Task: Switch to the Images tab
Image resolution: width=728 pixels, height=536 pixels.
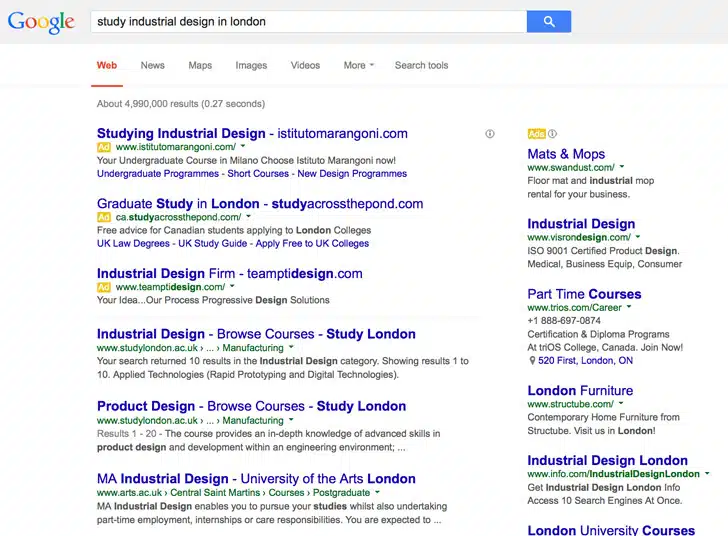Action: (x=251, y=65)
